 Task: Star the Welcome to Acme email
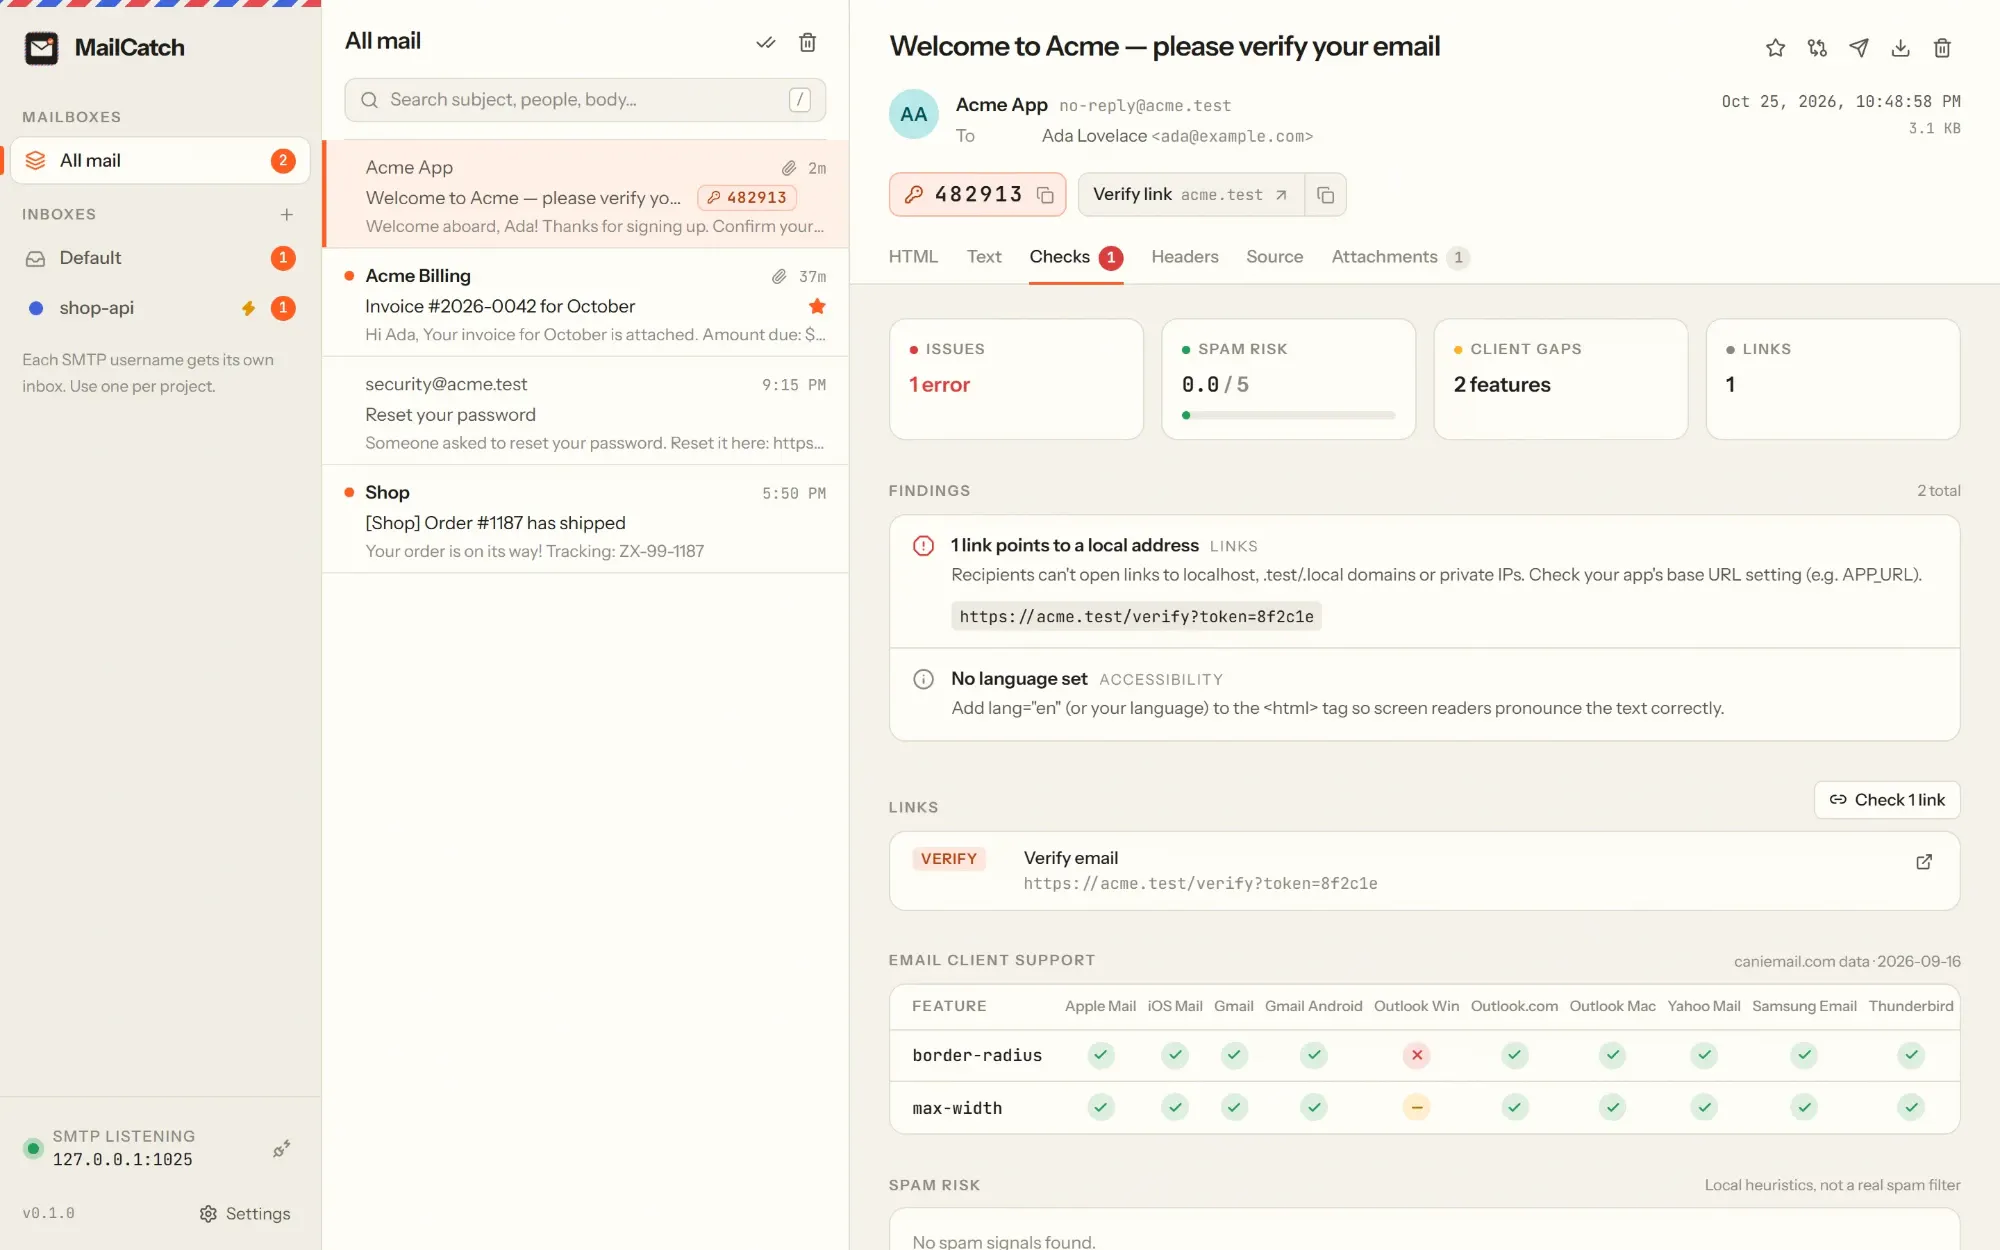[1775, 48]
